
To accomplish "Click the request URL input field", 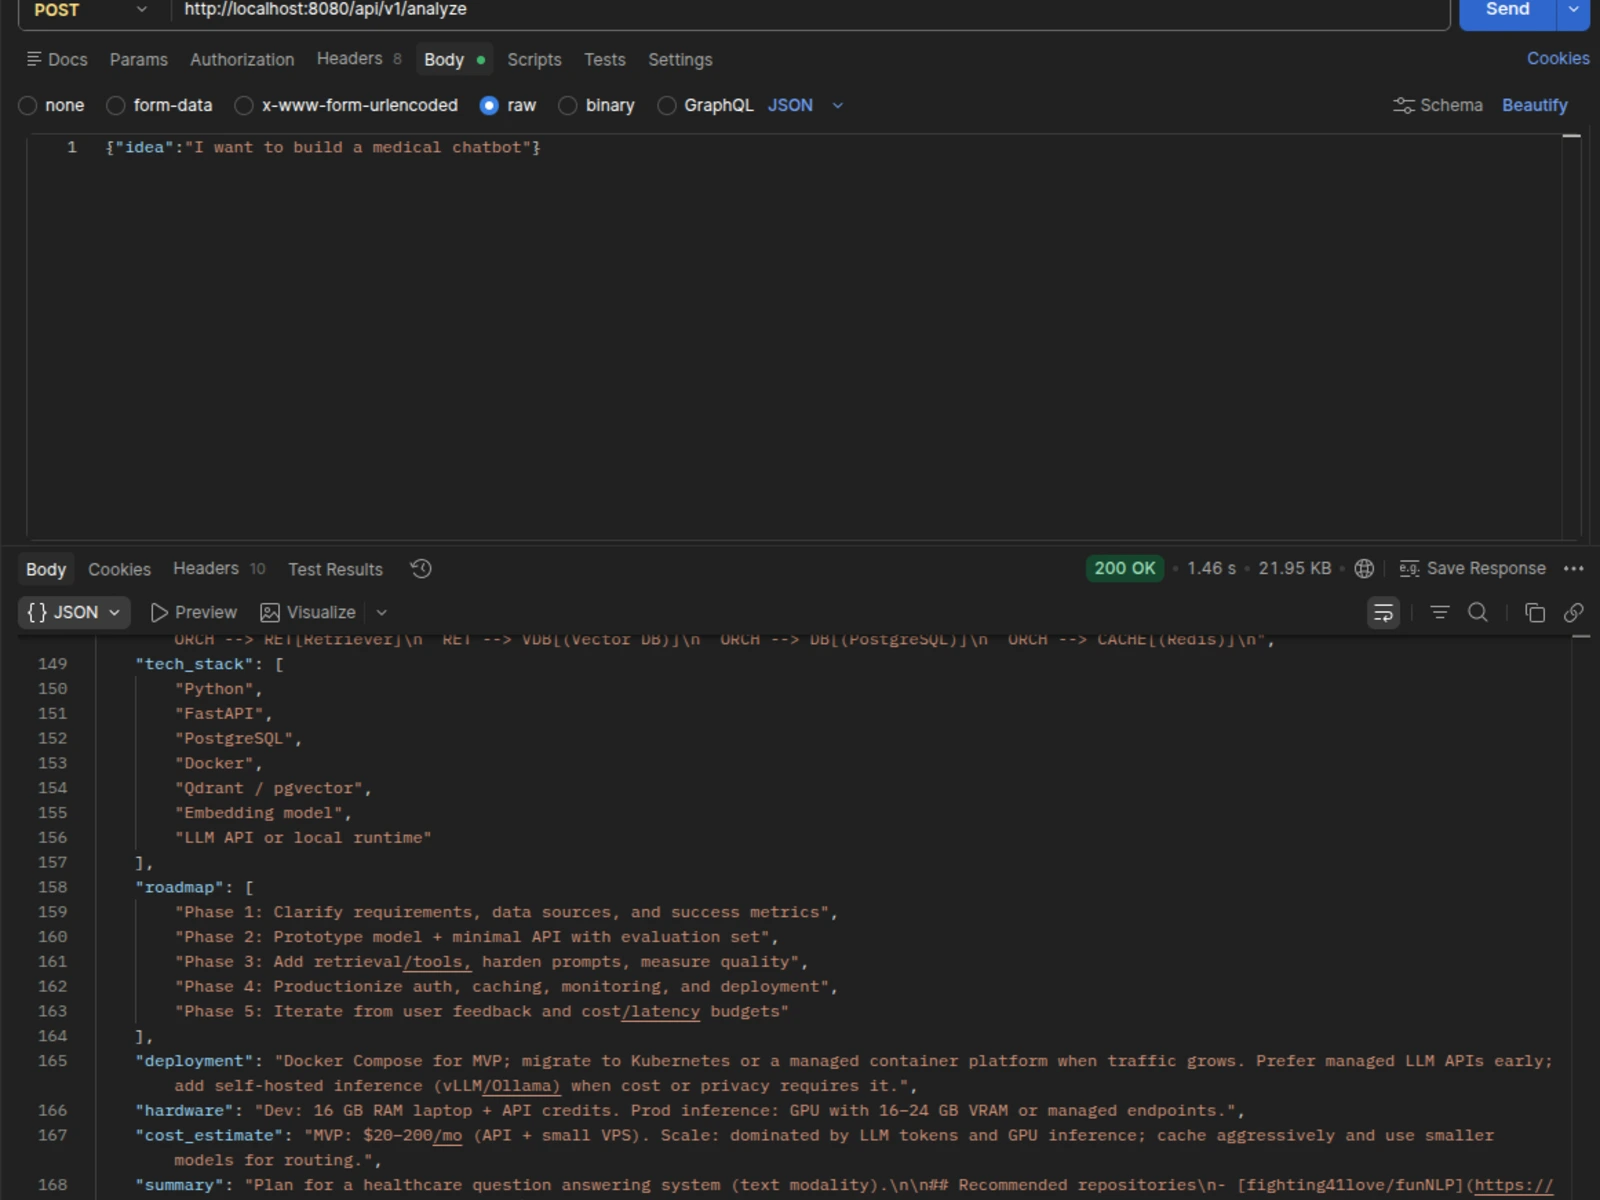I will [x=810, y=10].
